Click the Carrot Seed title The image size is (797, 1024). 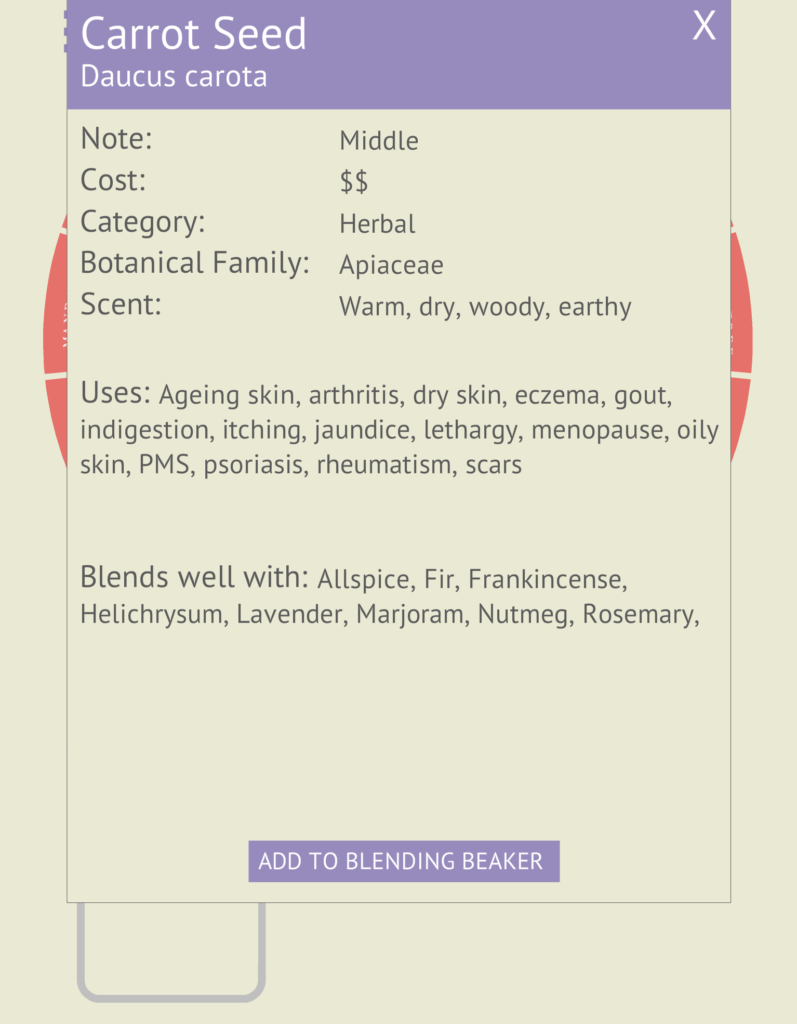(193, 33)
